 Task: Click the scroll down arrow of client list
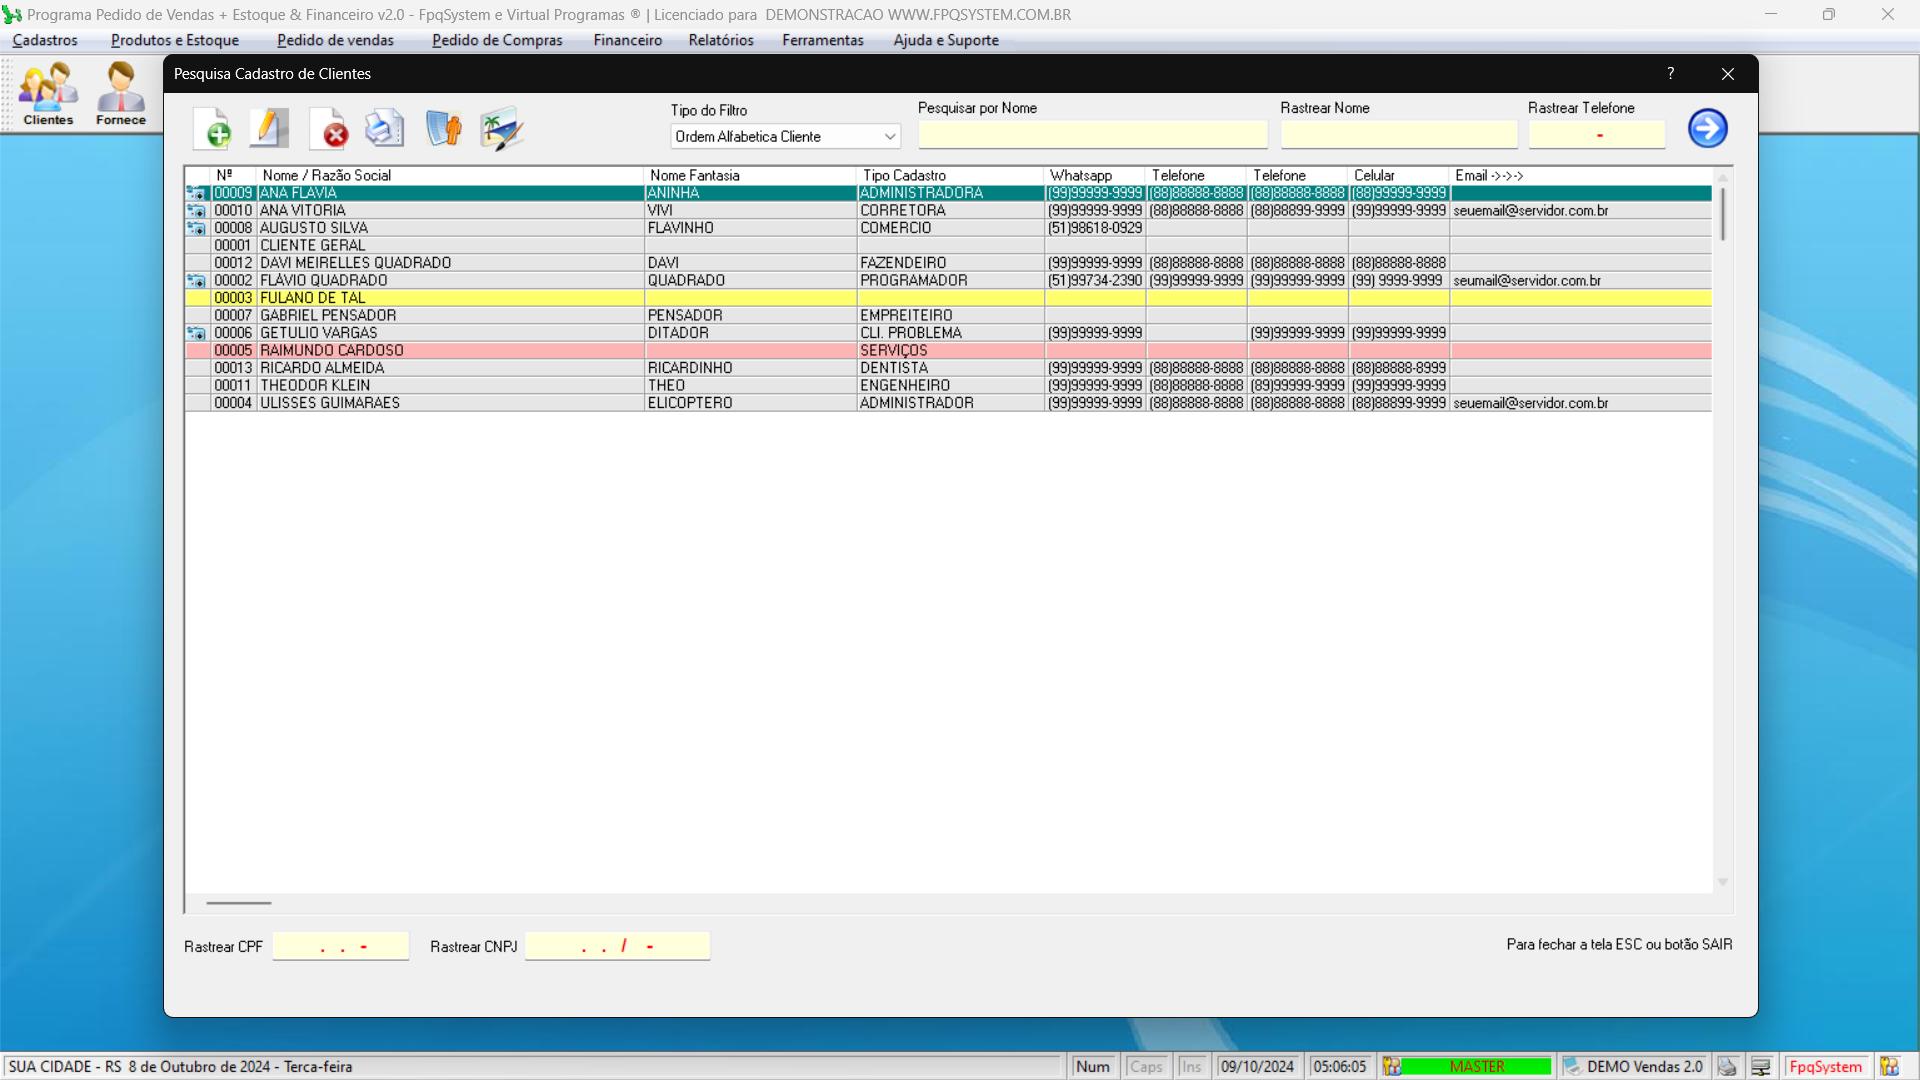point(1722,882)
